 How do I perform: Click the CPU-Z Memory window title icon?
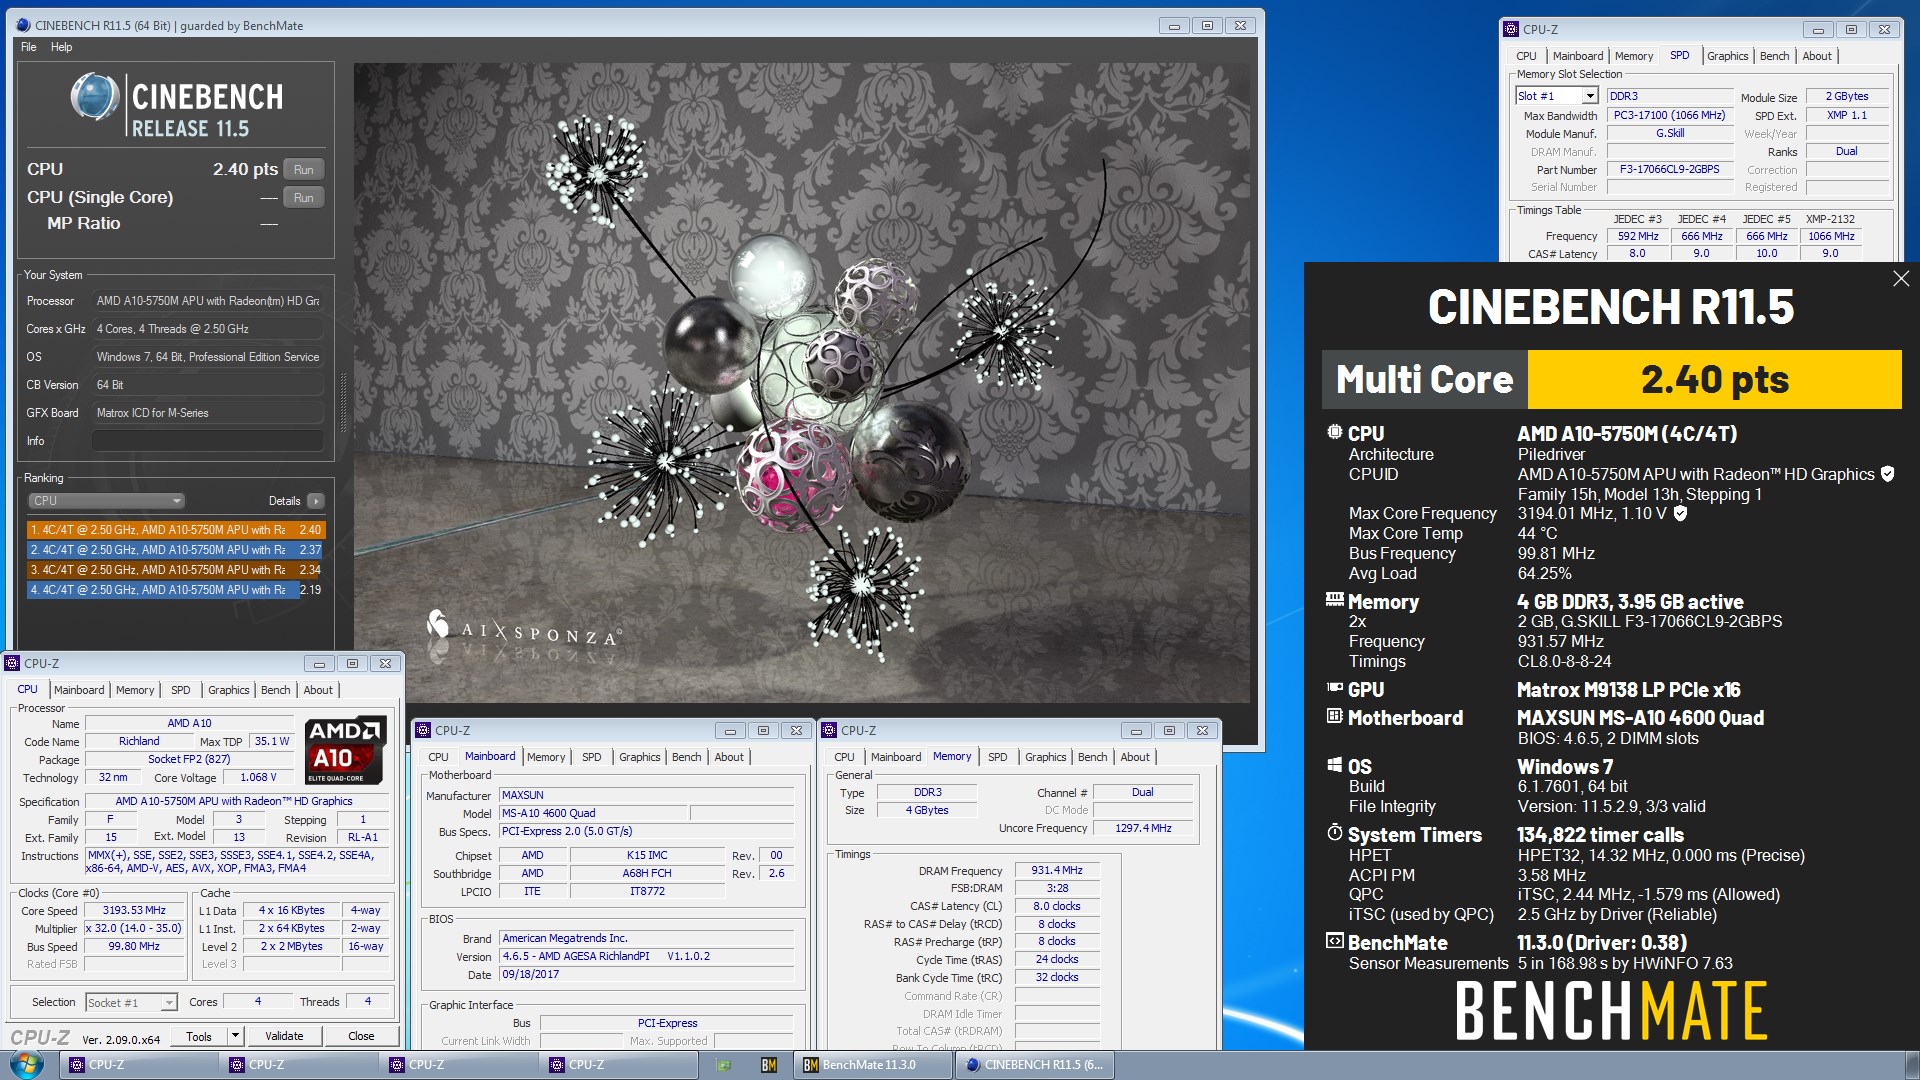829,731
